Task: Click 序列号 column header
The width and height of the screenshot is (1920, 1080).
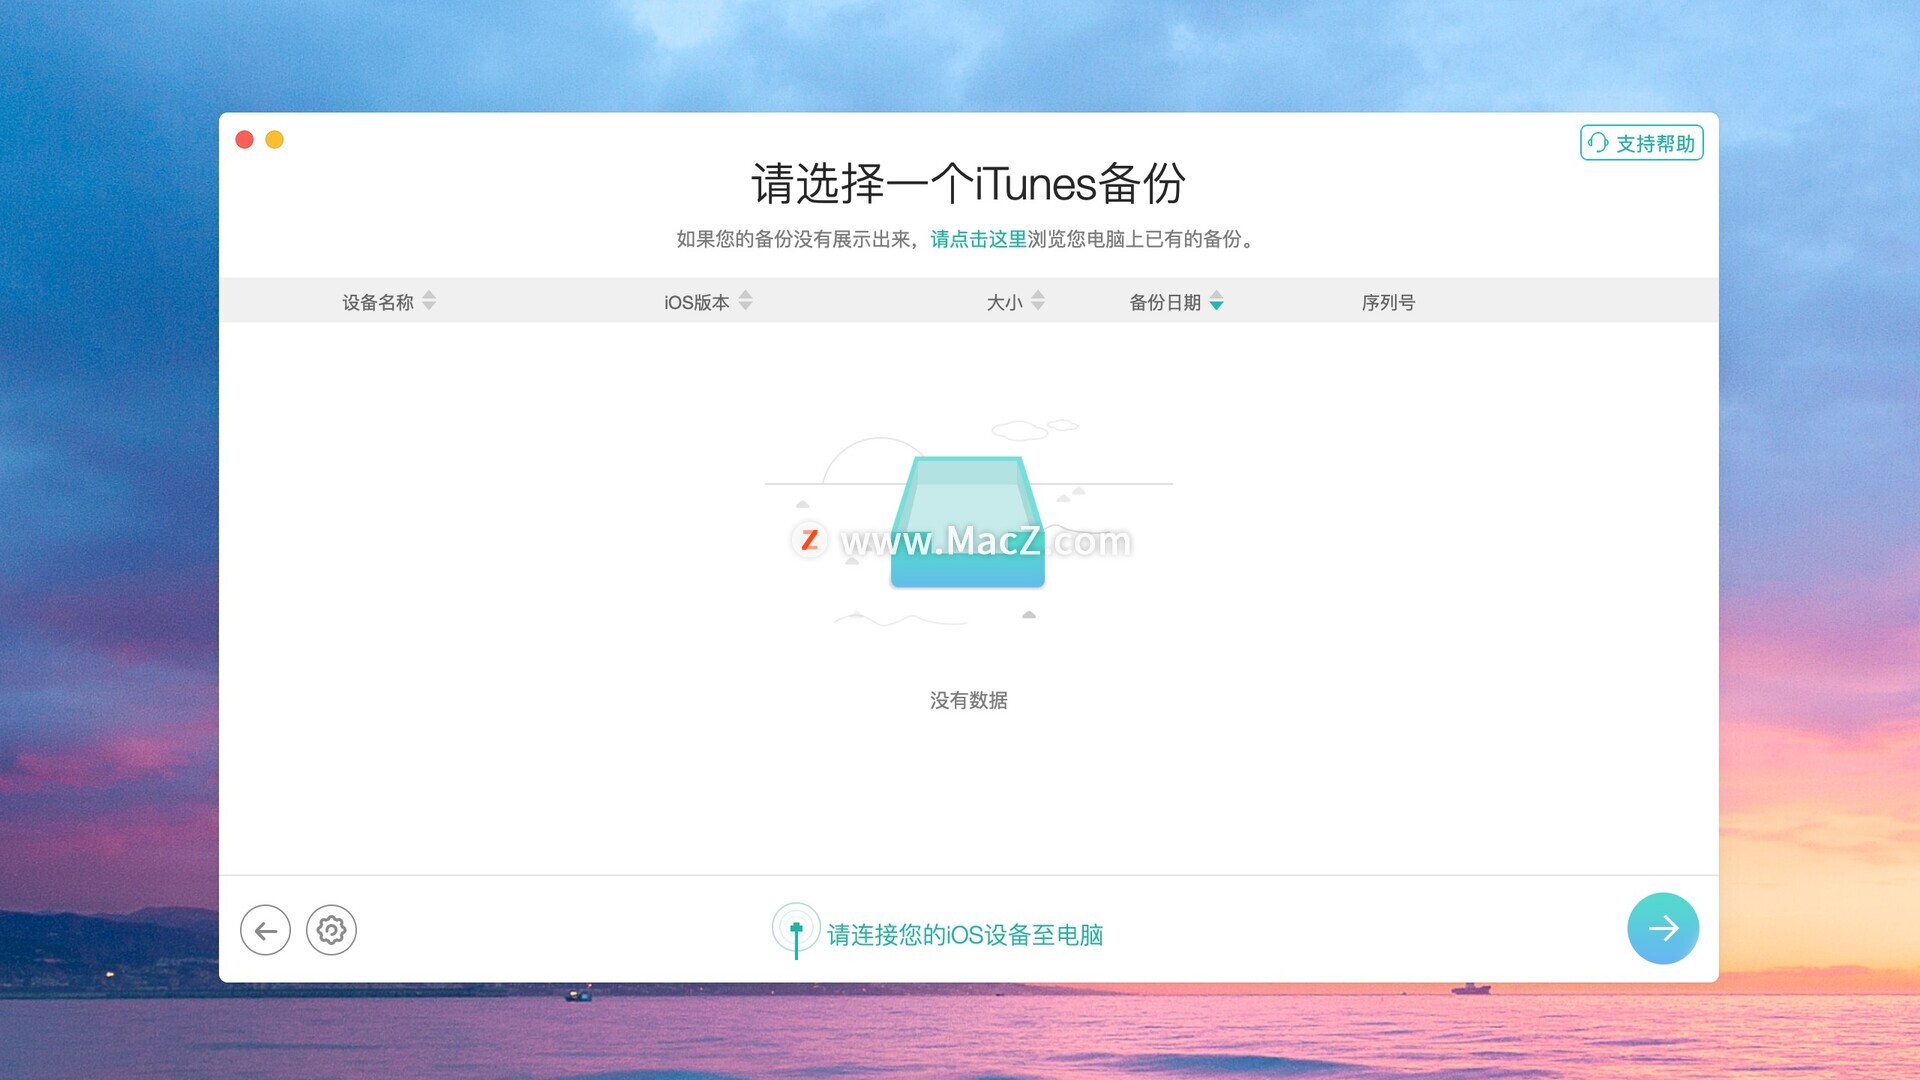Action: point(1388,302)
